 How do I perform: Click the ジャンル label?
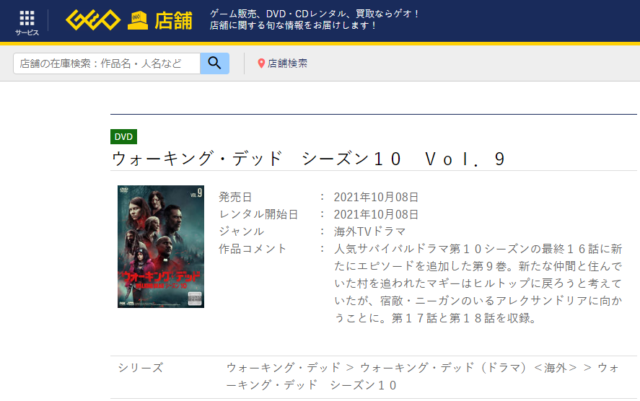pos(241,232)
